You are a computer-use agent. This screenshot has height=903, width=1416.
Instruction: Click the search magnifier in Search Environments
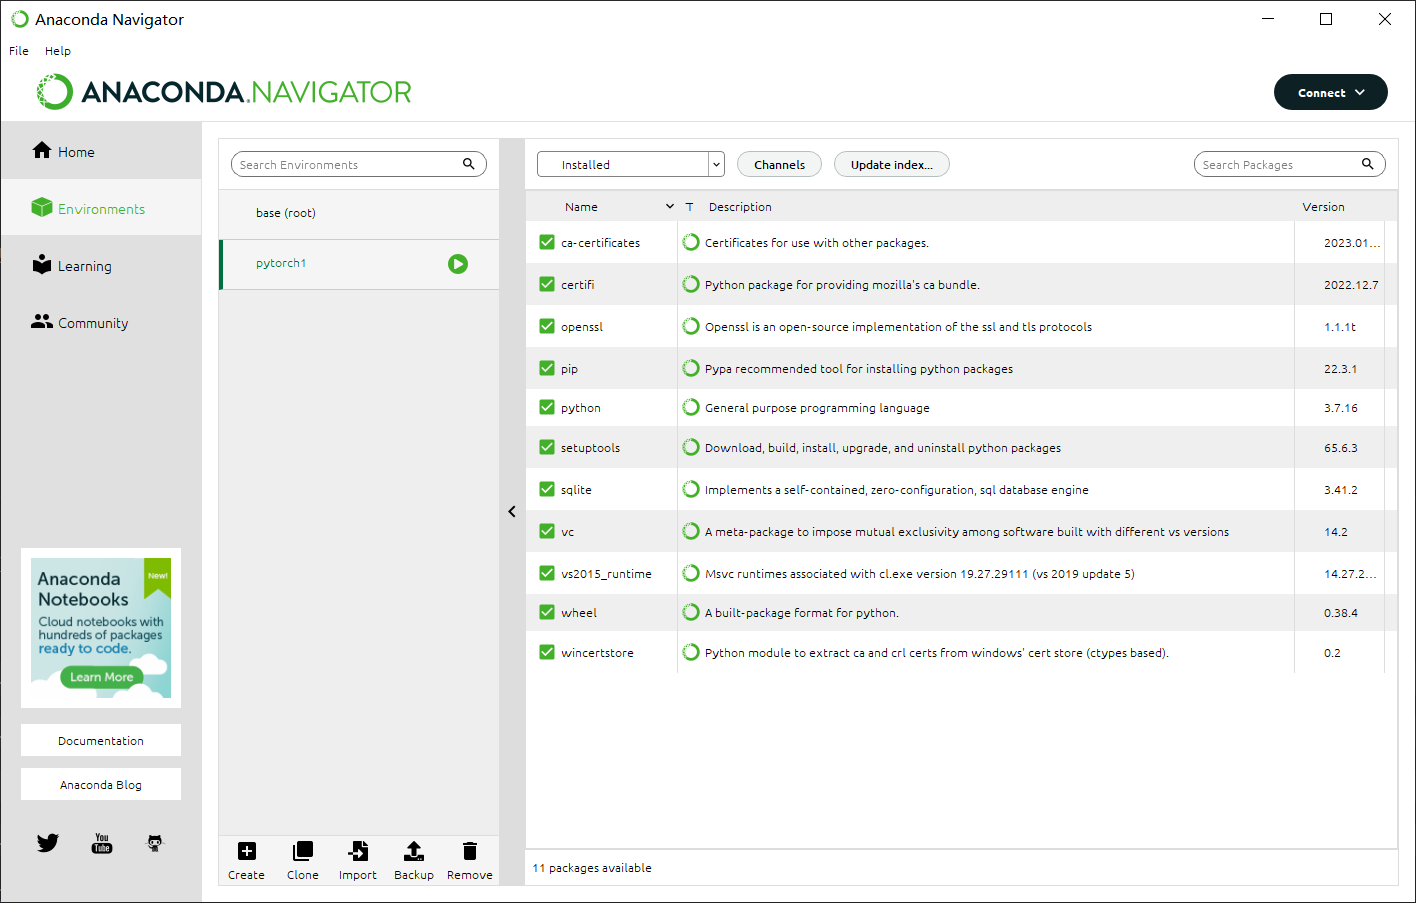click(x=469, y=164)
